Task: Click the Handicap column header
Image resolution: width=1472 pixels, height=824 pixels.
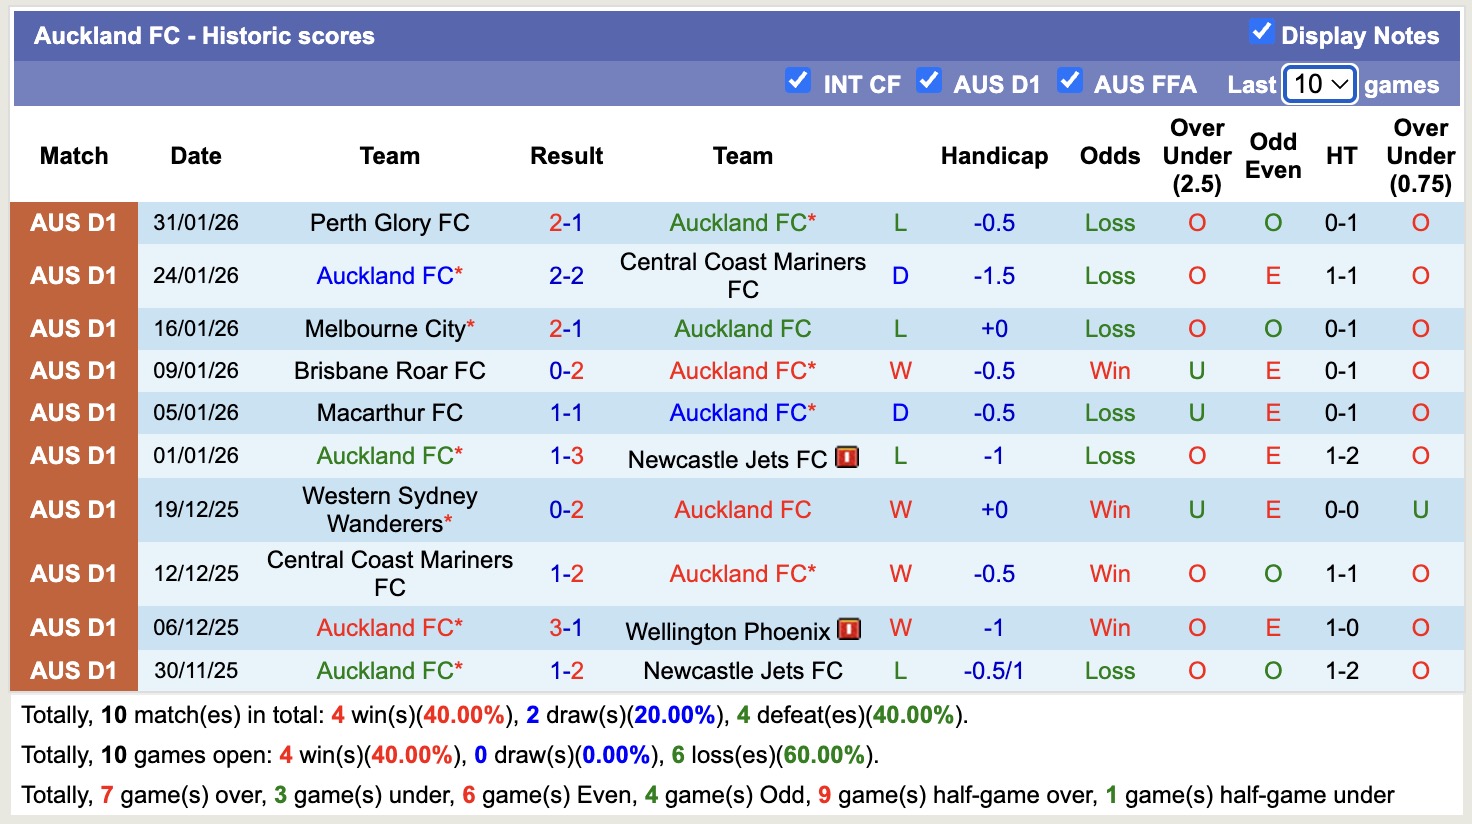Action: (993, 156)
